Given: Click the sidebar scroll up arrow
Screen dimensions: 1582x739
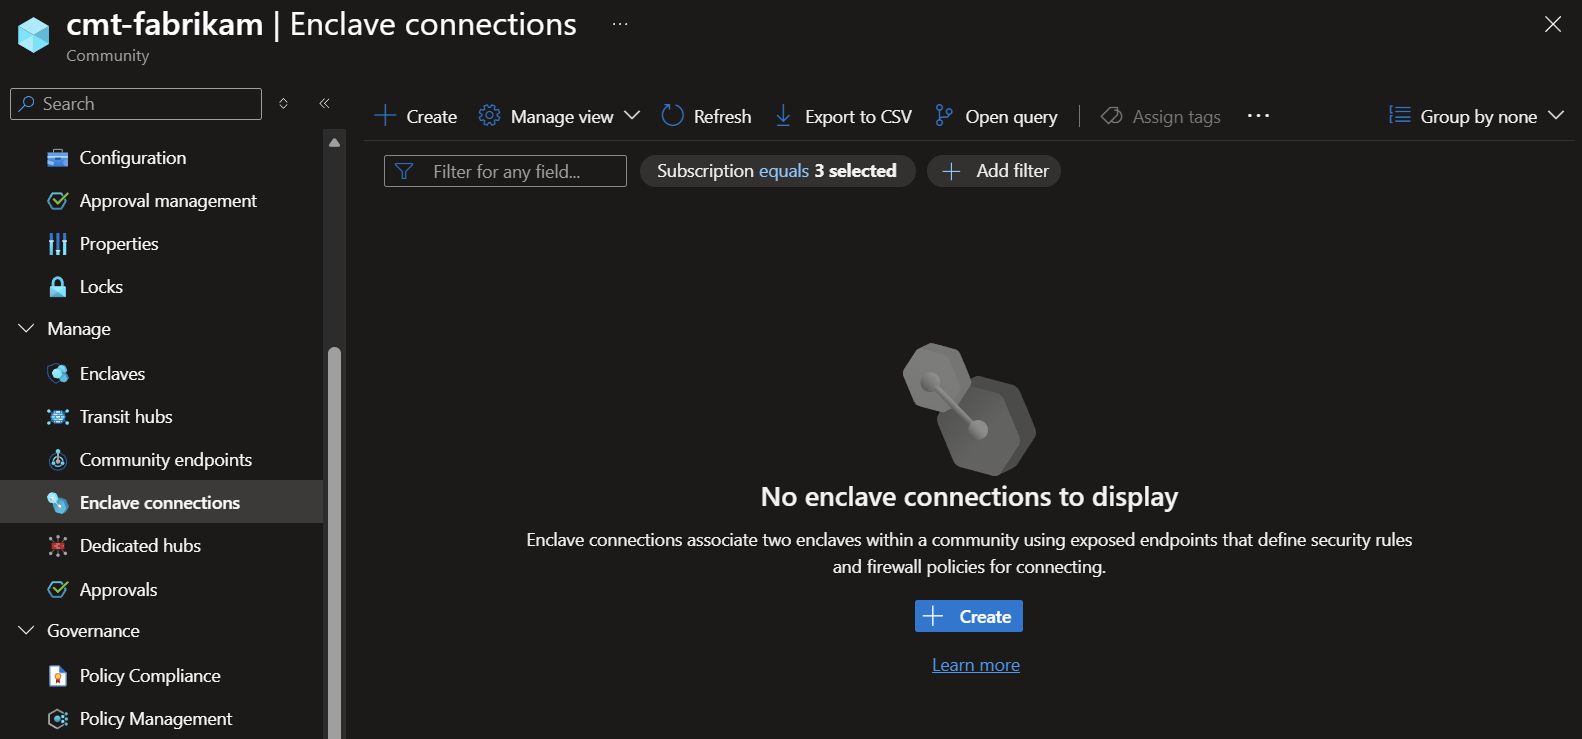Looking at the screenshot, I should (334, 143).
